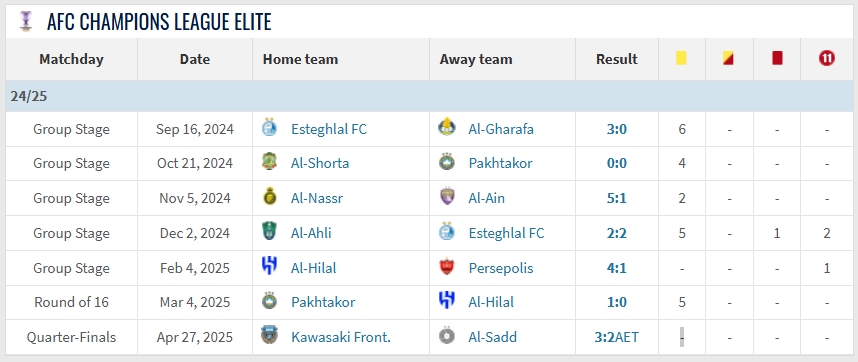858x362 pixels.
Task: Click the penalty 11 circle header icon
Action: pos(826,58)
